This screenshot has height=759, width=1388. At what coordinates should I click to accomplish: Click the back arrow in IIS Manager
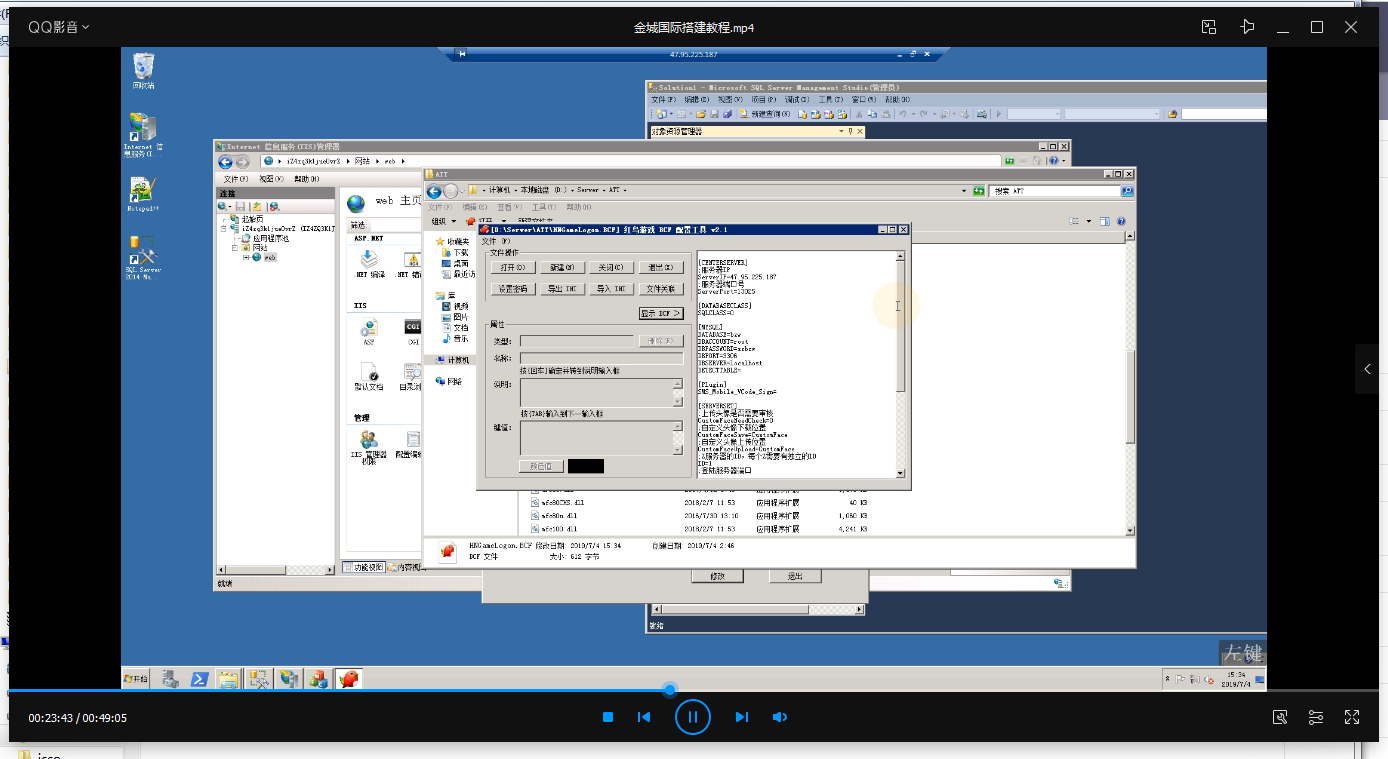coord(226,161)
